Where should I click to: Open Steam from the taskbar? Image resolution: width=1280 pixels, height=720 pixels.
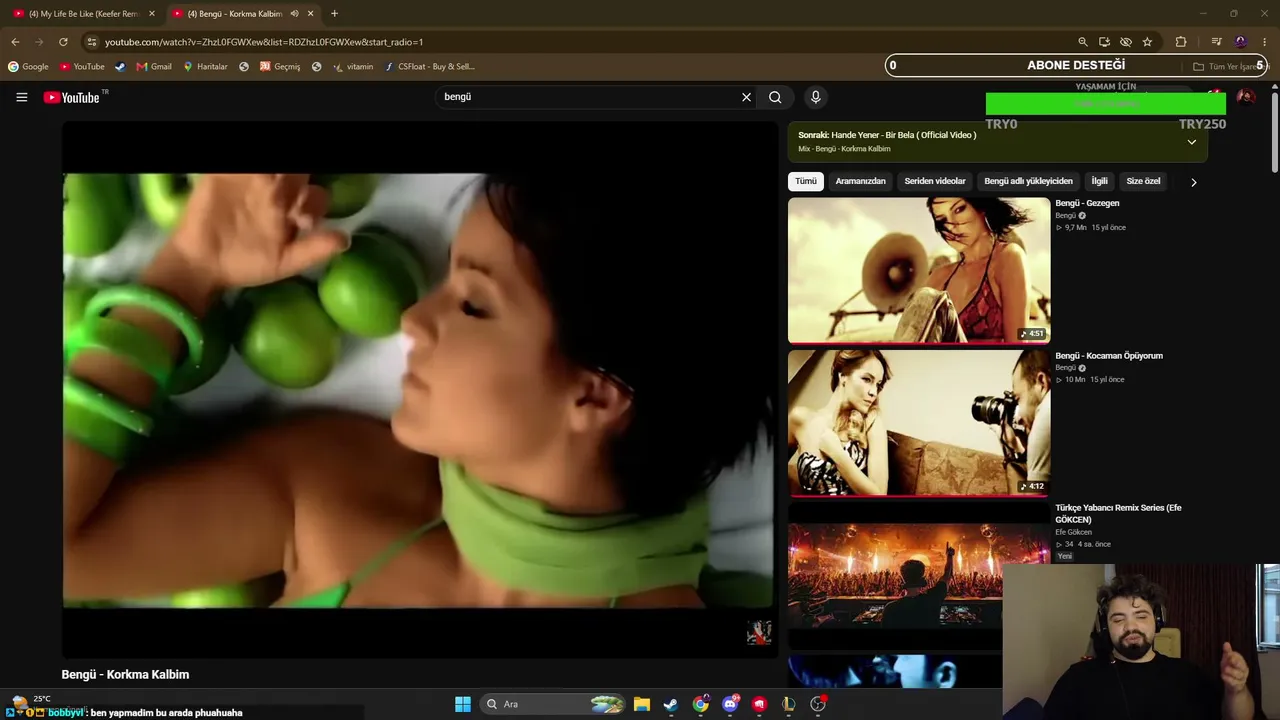[x=671, y=704]
